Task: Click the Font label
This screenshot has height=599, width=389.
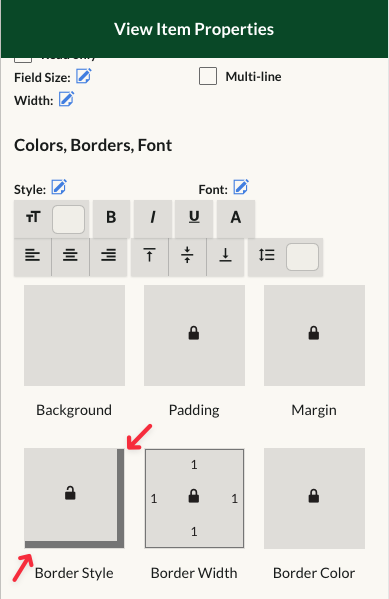Action: click(213, 189)
